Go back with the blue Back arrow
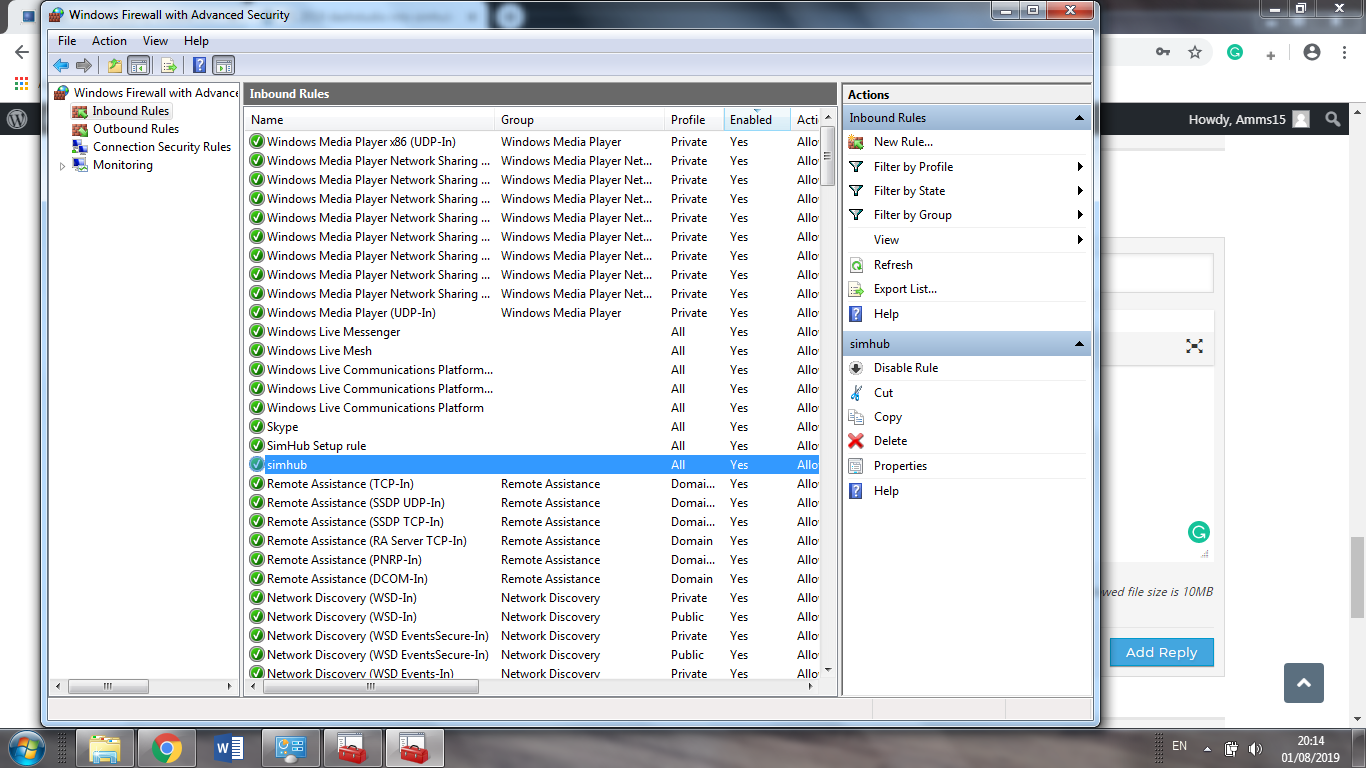Screen dimensions: 1366x768 [x=61, y=66]
